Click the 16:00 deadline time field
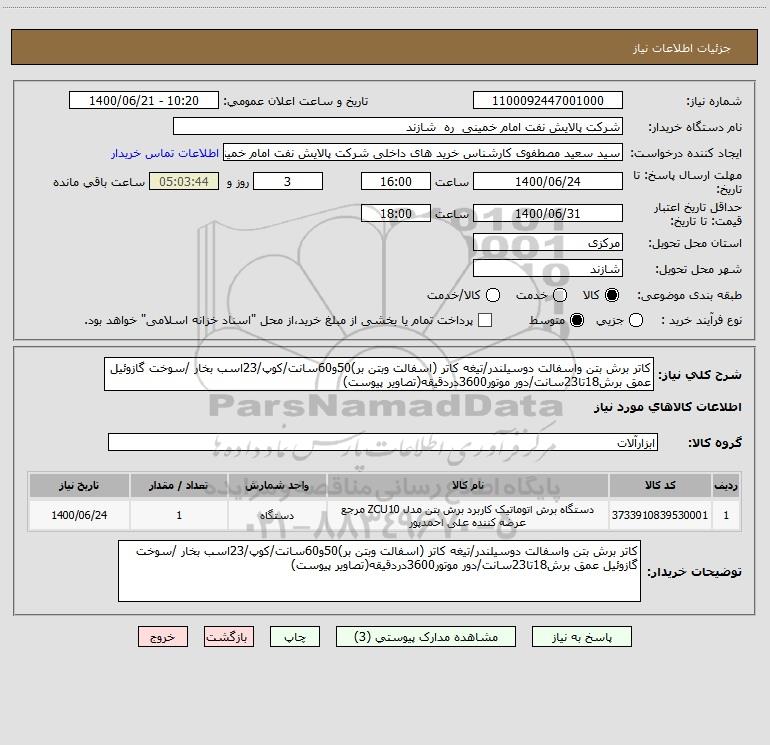Image resolution: width=770 pixels, height=745 pixels. click(x=396, y=182)
